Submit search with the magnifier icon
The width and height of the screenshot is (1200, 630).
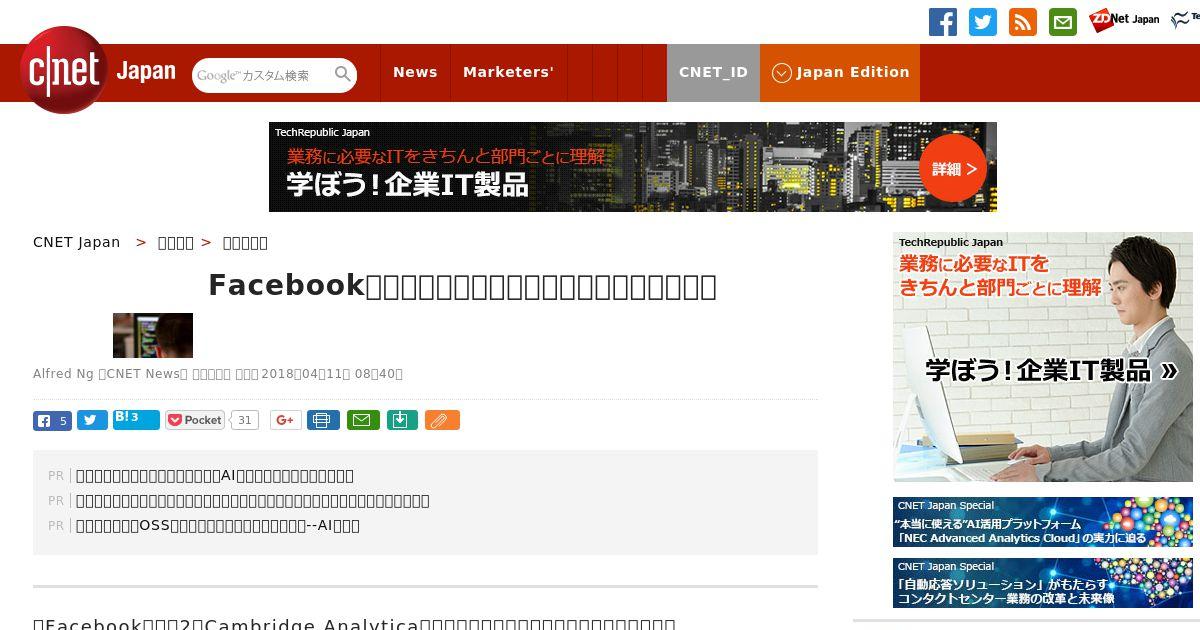tap(343, 74)
